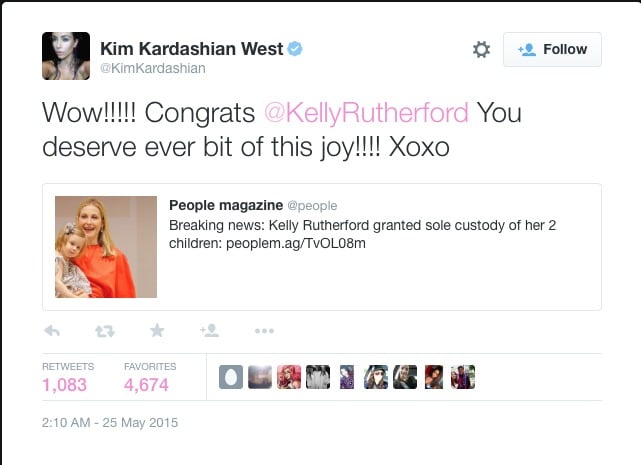Click the egg default avatar in the favoriters row

tap(231, 377)
